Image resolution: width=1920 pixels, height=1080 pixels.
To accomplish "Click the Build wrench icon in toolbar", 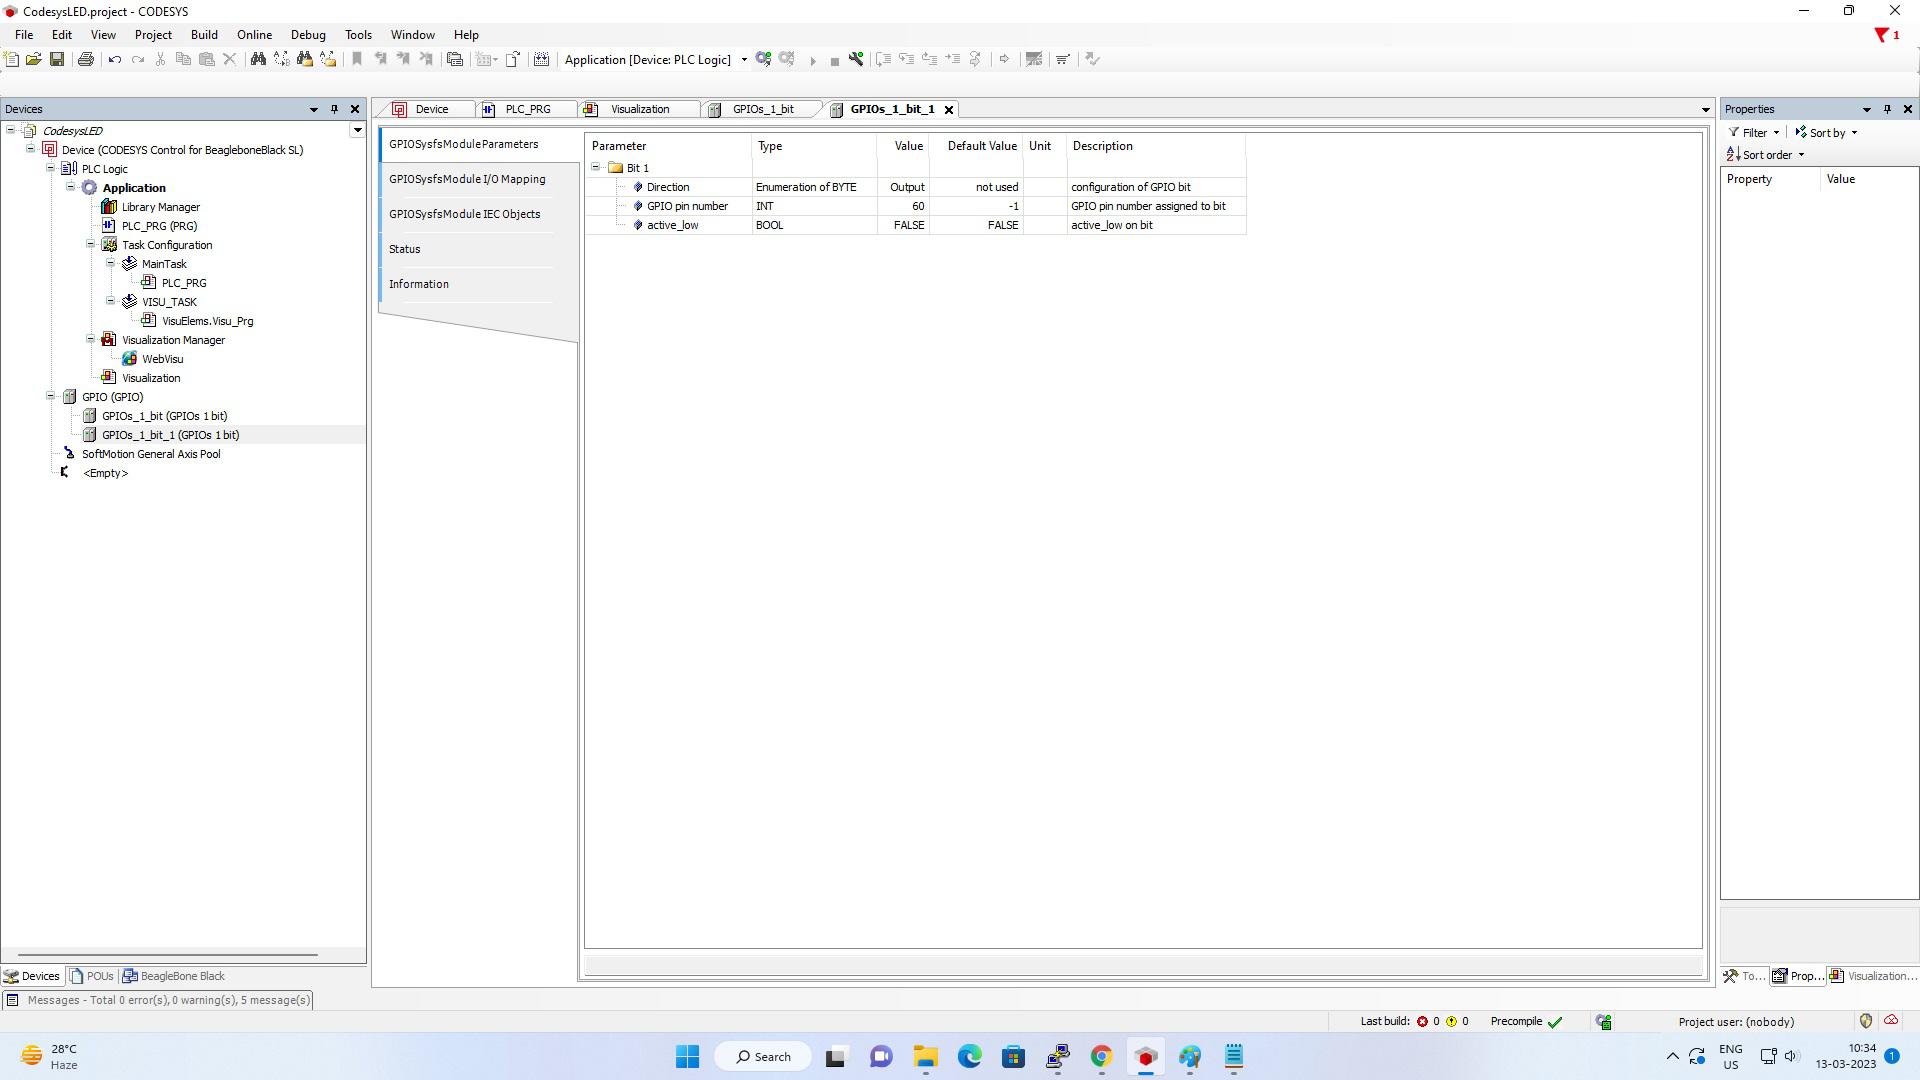I will click(x=856, y=59).
